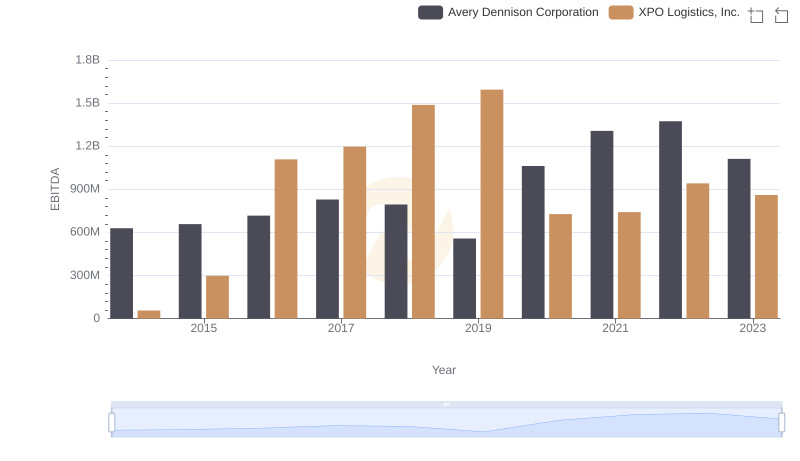Image resolution: width=800 pixels, height=461 pixels.
Task: Click the 1.5B y-axis label
Action: 87,103
